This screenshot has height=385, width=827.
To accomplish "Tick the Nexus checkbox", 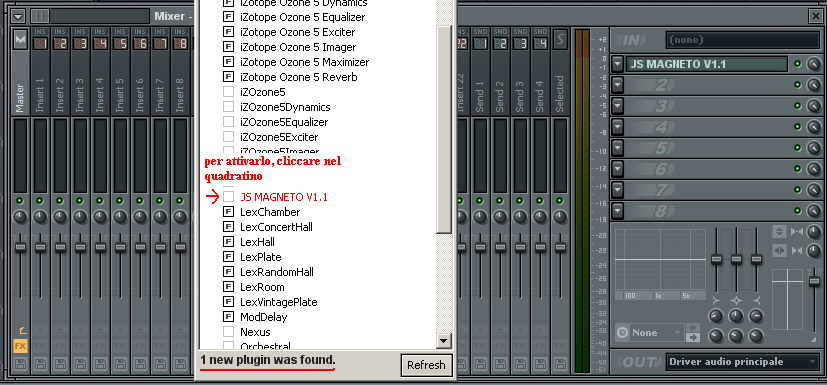I will pyautogui.click(x=228, y=332).
